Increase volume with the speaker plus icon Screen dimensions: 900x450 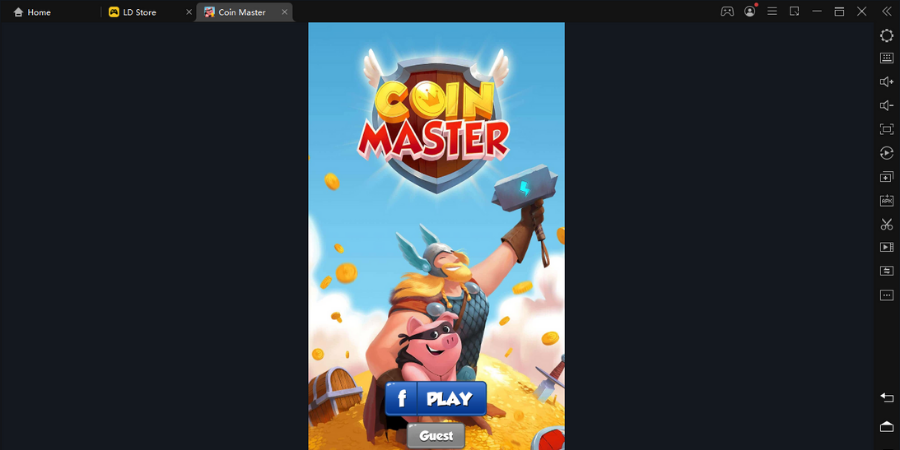(886, 82)
